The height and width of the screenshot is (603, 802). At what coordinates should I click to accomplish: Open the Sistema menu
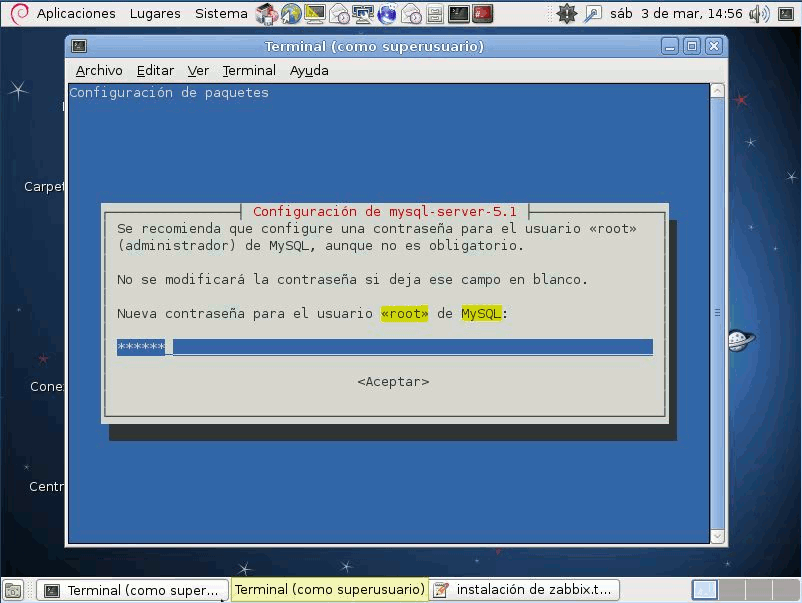[221, 14]
